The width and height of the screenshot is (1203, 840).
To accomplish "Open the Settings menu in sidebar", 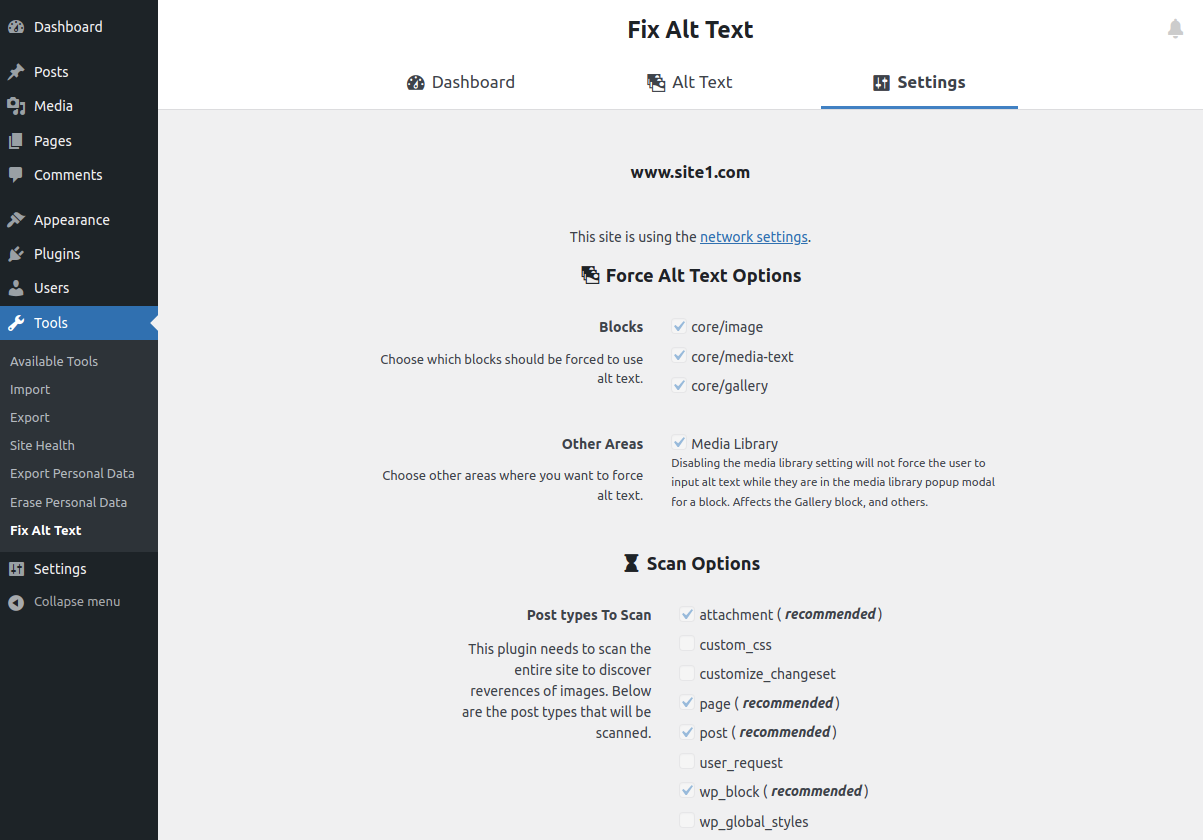I will (60, 569).
